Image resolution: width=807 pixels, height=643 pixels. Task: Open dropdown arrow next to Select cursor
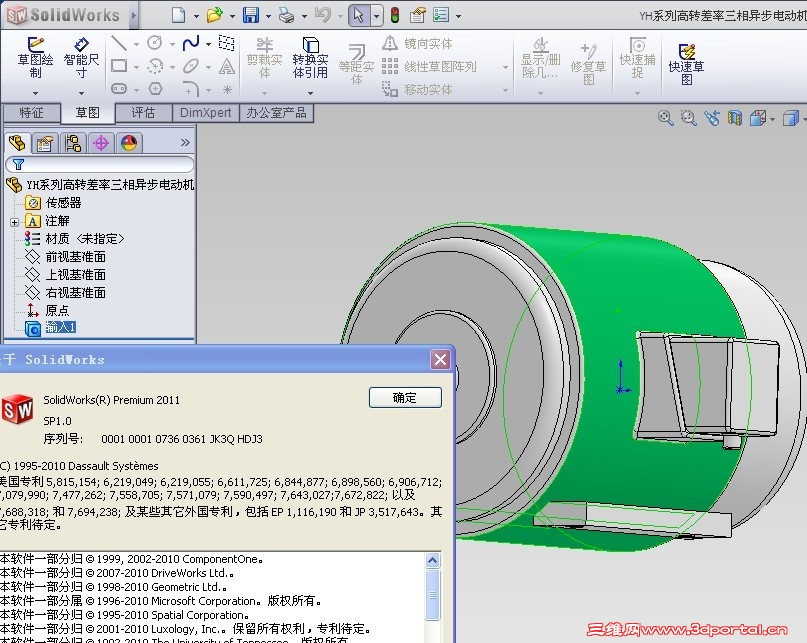click(377, 16)
